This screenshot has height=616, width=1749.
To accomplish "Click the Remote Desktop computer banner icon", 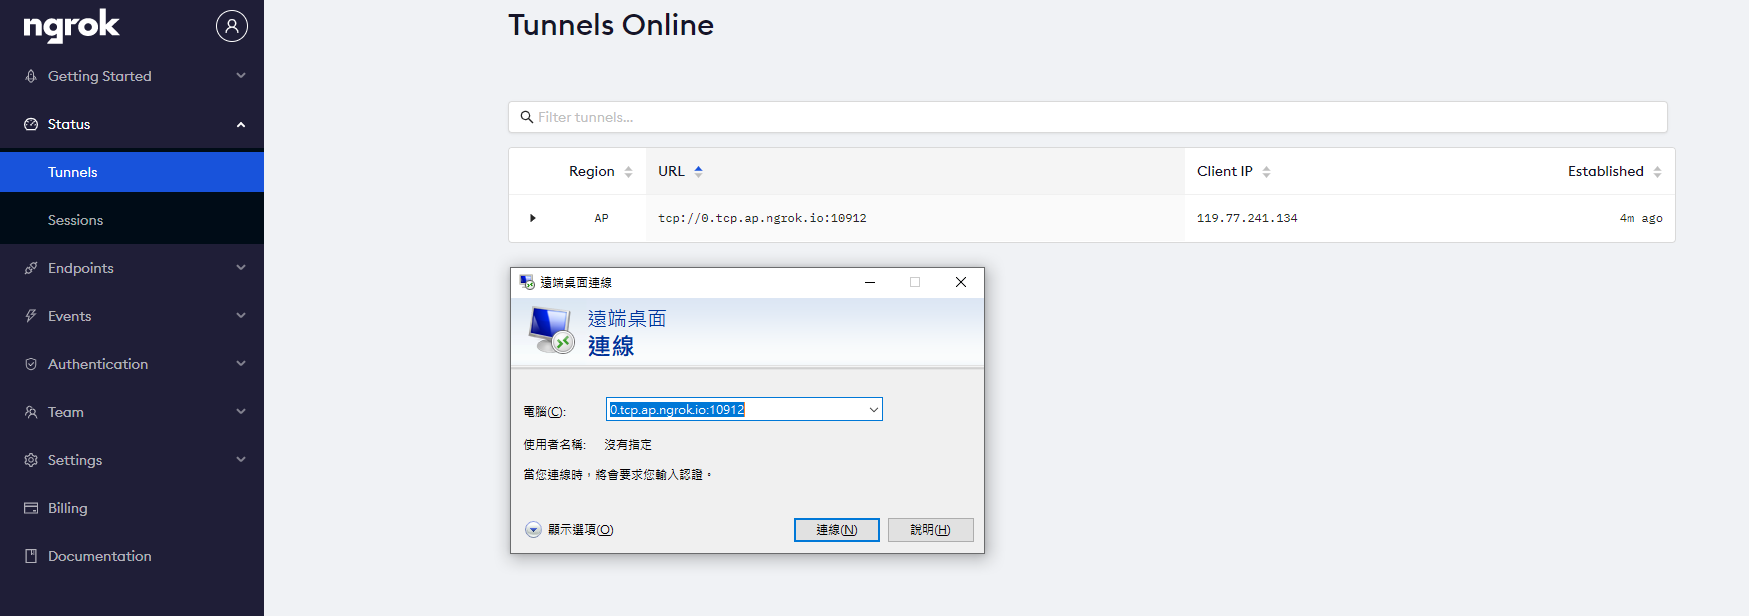I will [551, 330].
